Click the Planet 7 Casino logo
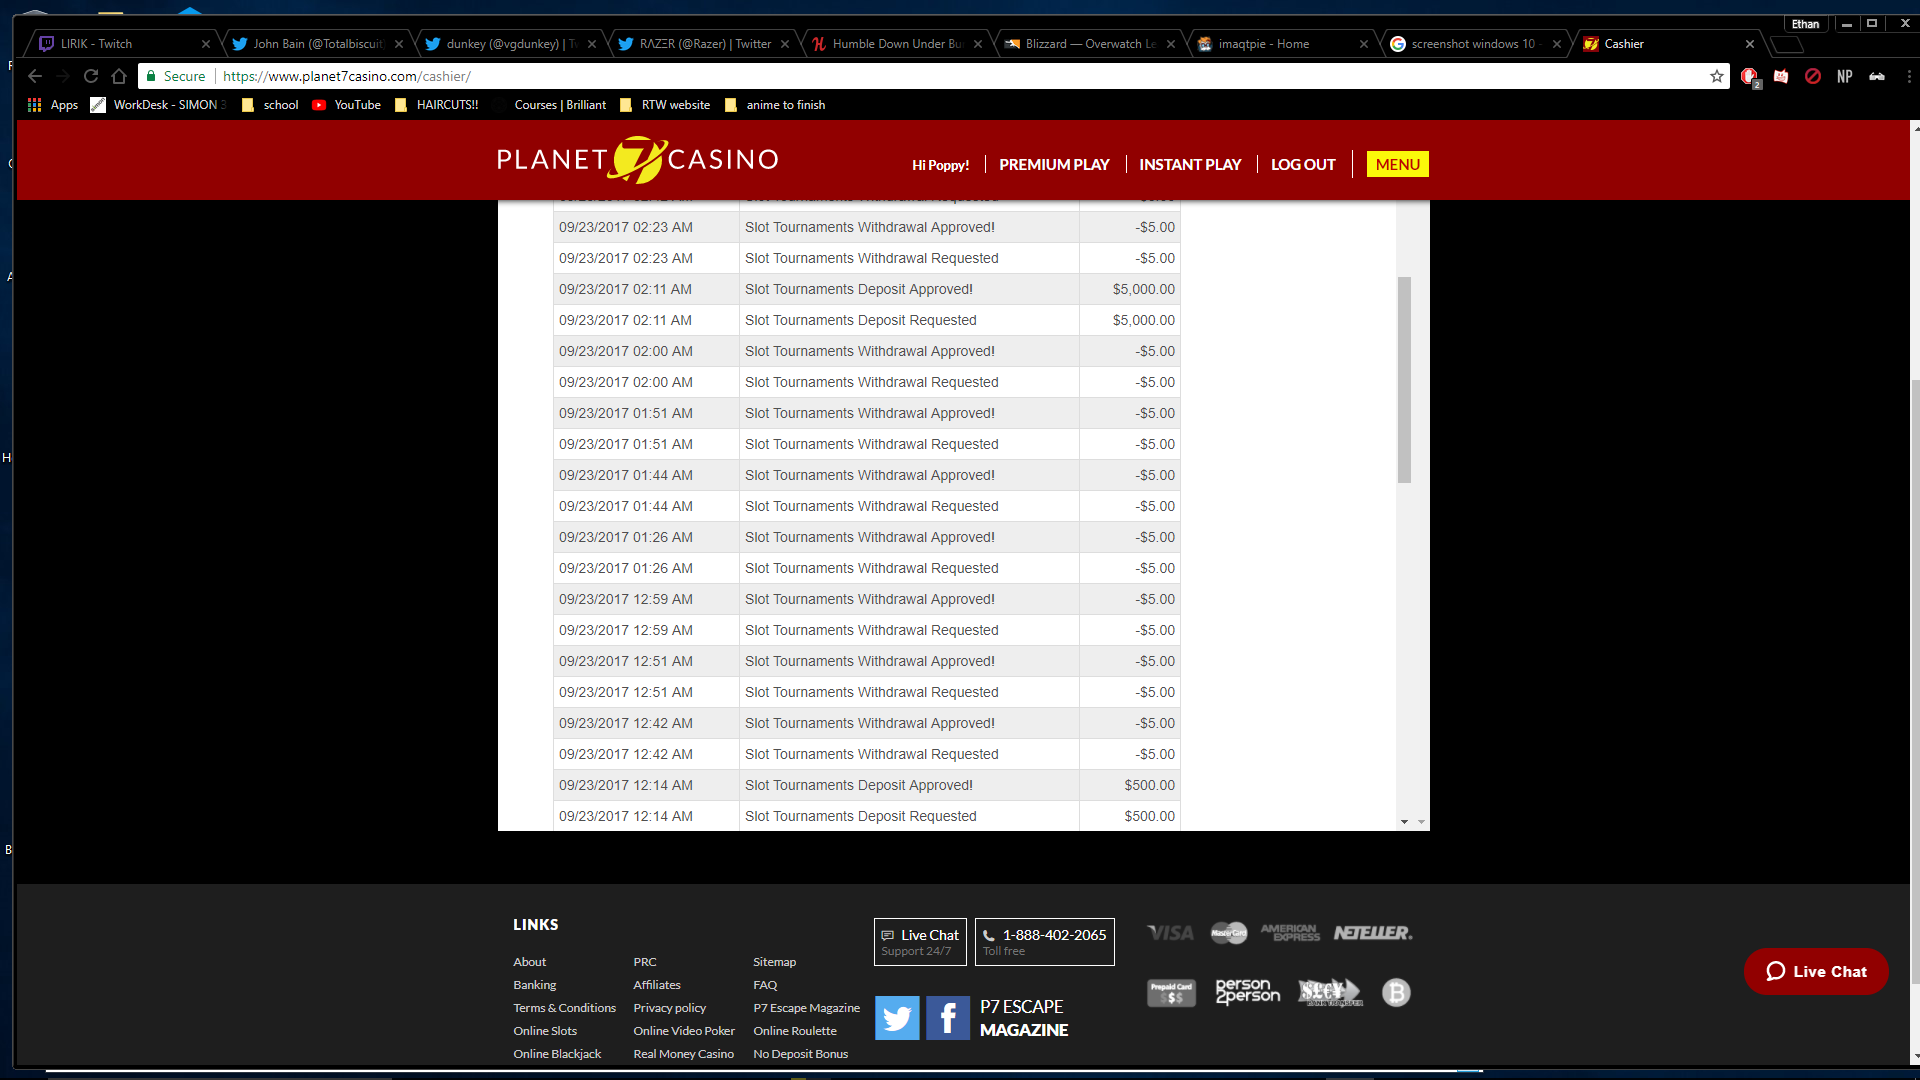This screenshot has height=1080, width=1920. [638, 160]
